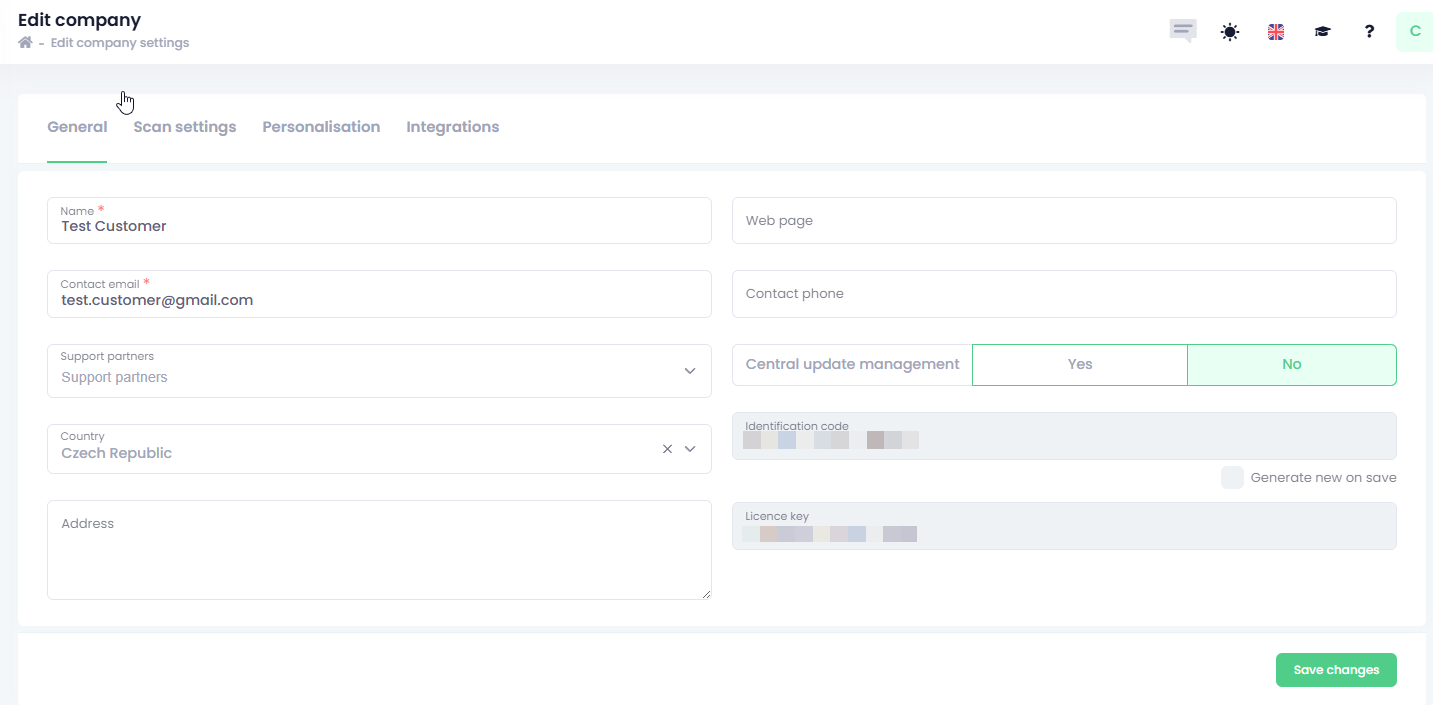The image size is (1433, 705).
Task: Expand the Support partners dropdown
Action: 689,371
